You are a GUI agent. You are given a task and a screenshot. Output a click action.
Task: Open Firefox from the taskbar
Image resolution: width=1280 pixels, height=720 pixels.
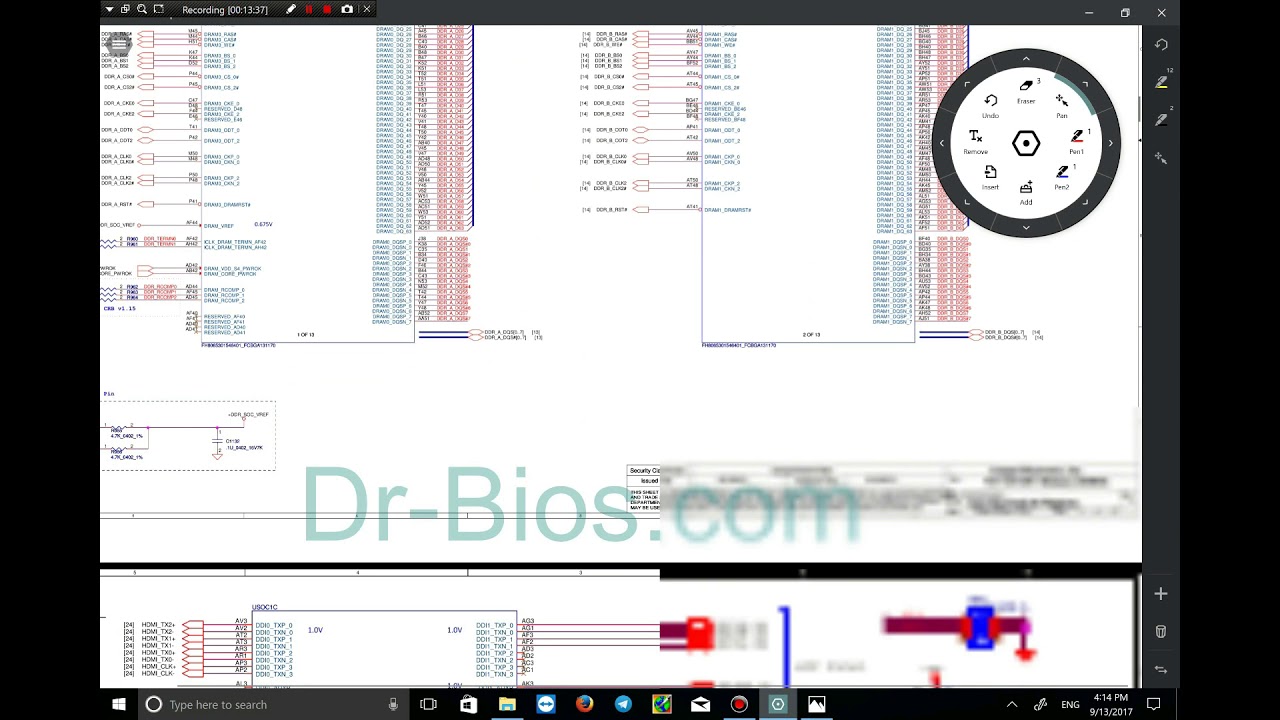(x=584, y=704)
